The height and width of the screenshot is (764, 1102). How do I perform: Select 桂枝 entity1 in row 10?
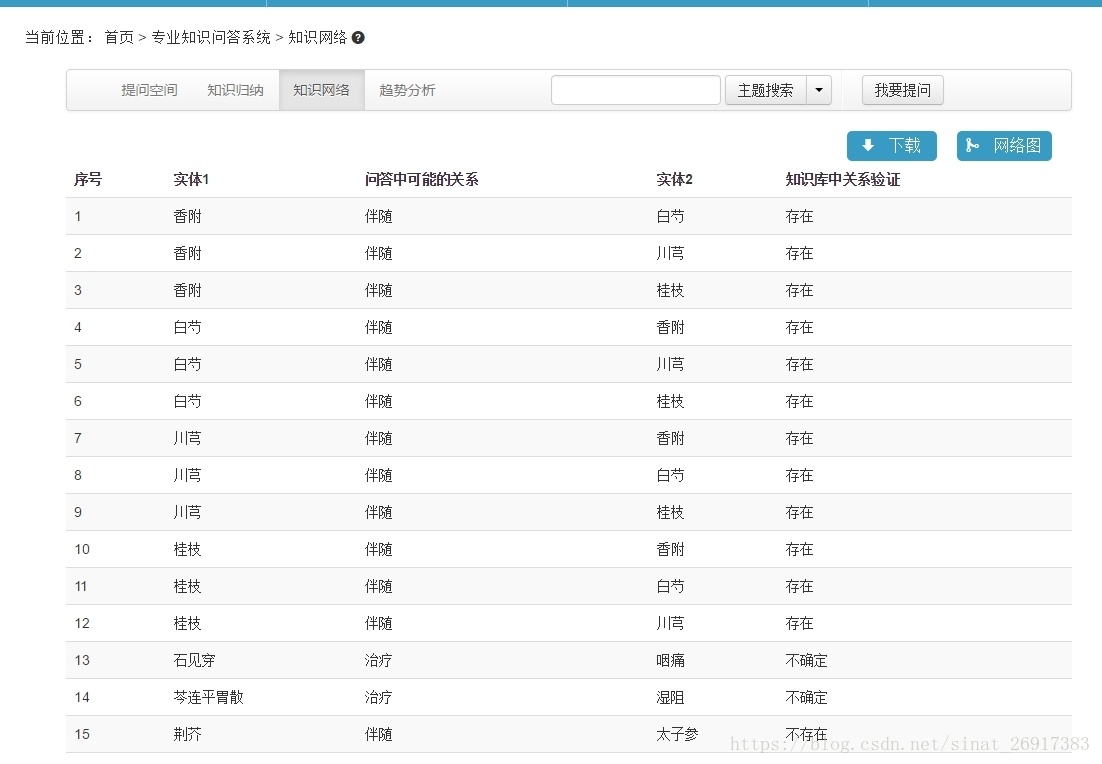point(188,550)
